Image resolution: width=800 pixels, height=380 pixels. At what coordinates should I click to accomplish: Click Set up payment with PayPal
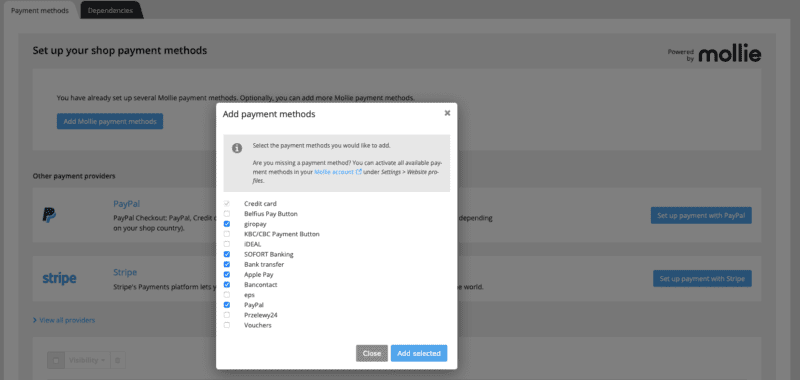701,216
